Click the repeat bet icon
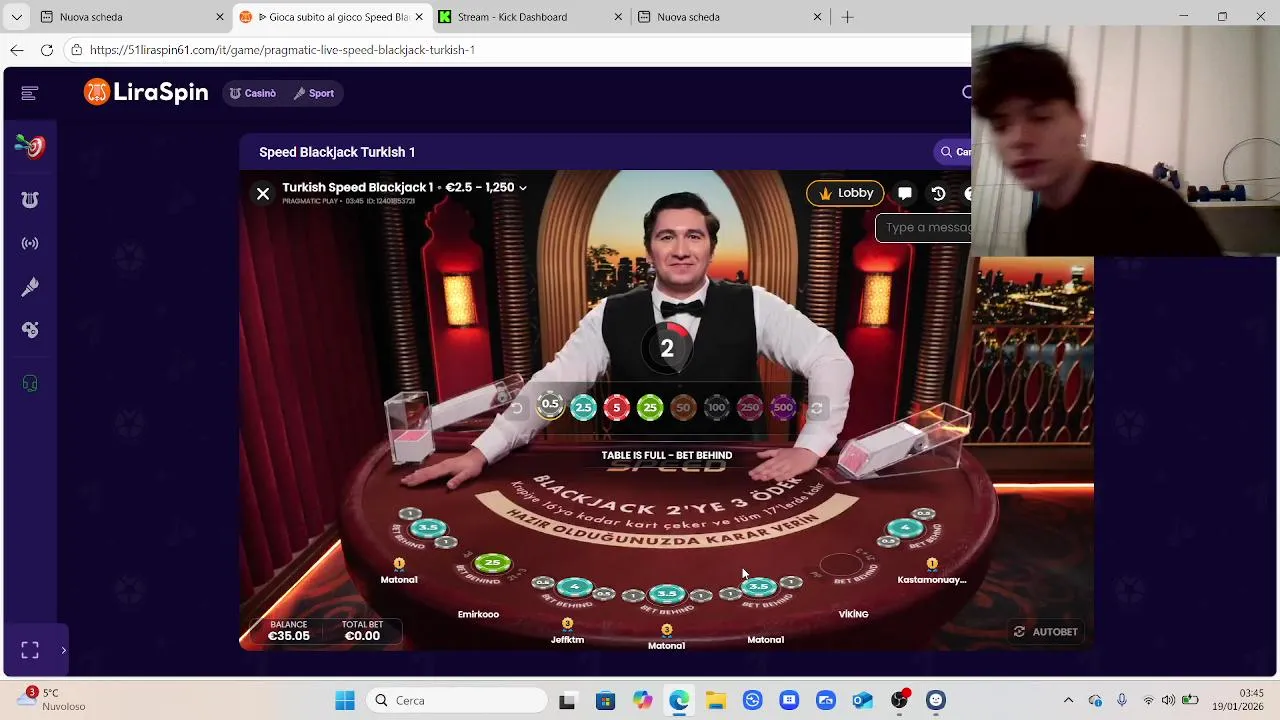Screen dimensions: 1280x720 click(x=816, y=408)
